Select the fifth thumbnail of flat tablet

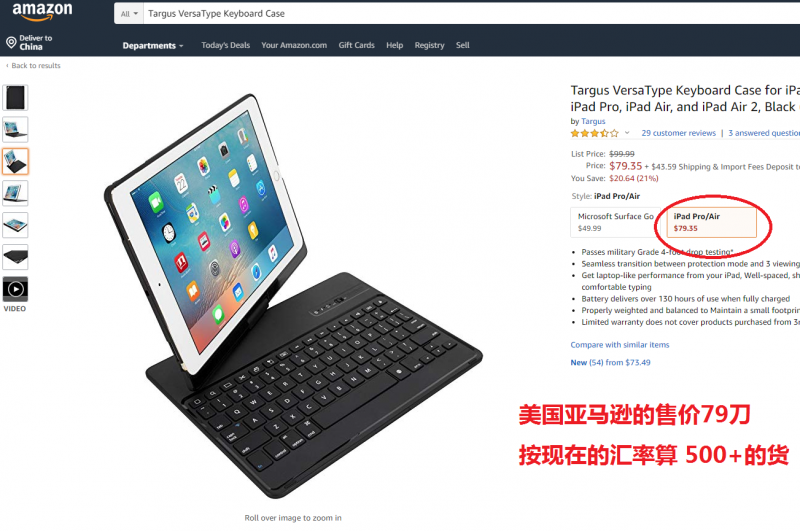15,225
